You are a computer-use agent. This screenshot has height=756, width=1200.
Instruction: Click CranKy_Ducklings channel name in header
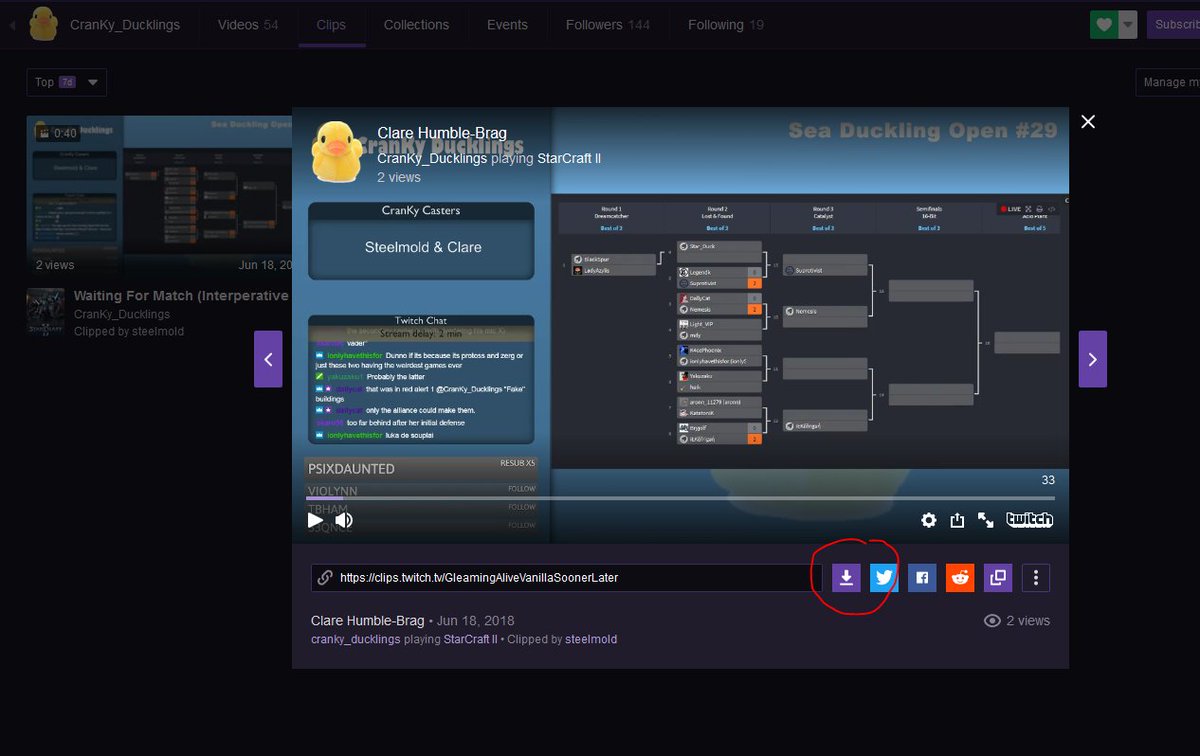[125, 25]
